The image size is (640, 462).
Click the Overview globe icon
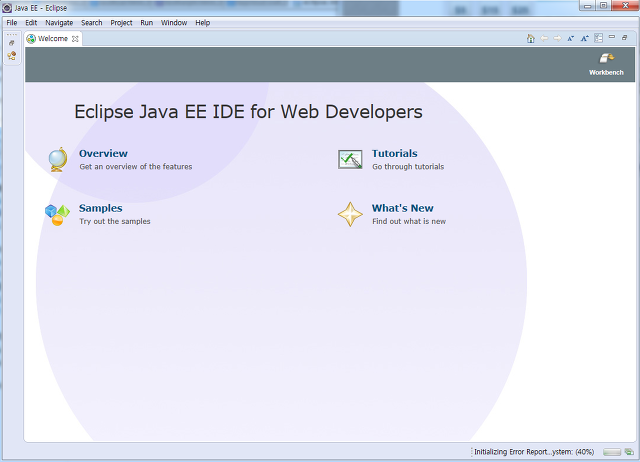click(58, 159)
